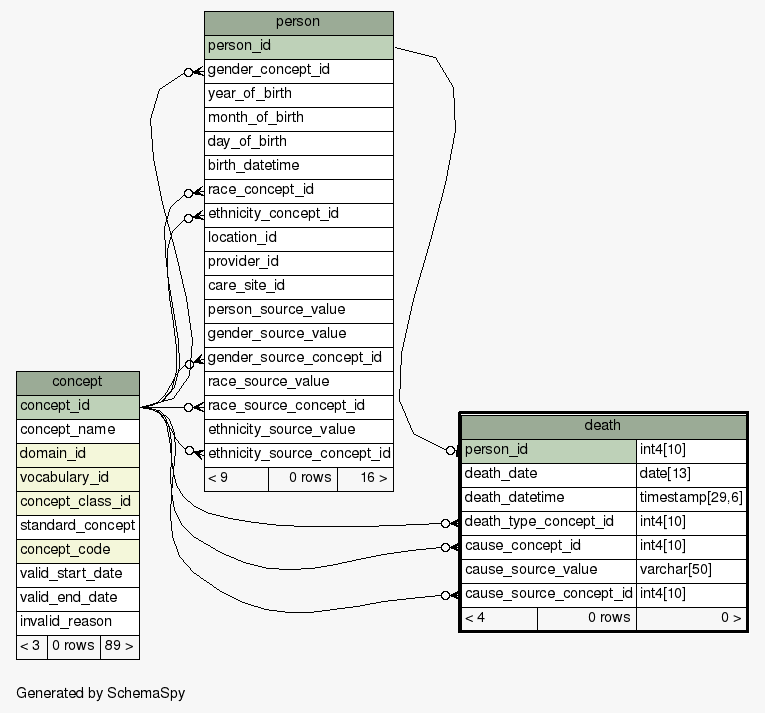
Task: Click the cause_source_value varchar[50] type cell
Action: click(691, 570)
